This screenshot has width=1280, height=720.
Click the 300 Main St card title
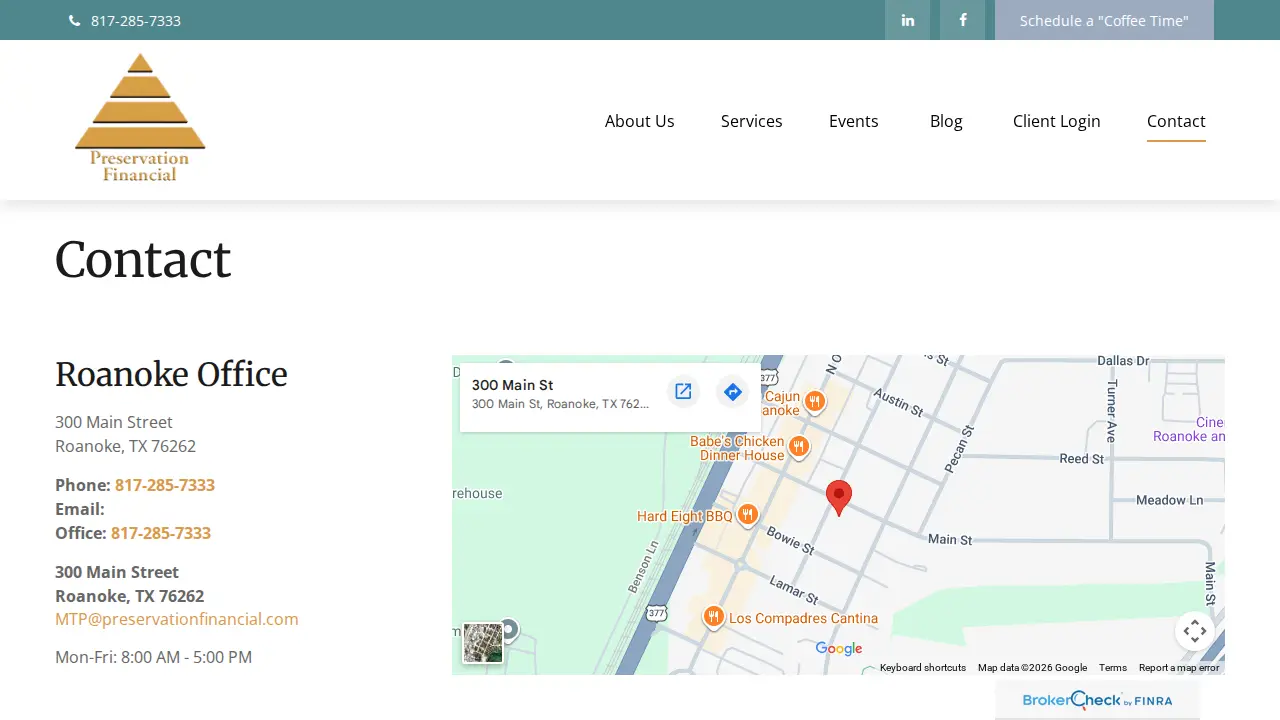[x=513, y=385]
